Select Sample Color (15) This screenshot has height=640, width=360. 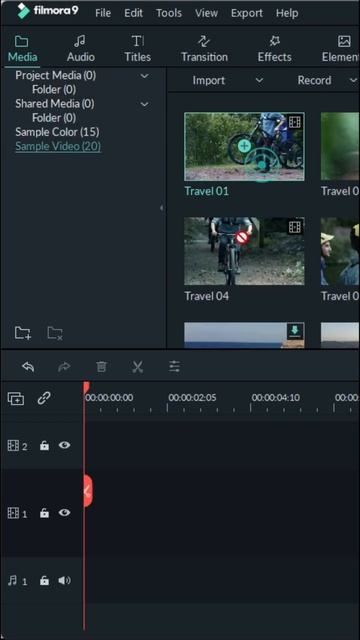[57, 132]
